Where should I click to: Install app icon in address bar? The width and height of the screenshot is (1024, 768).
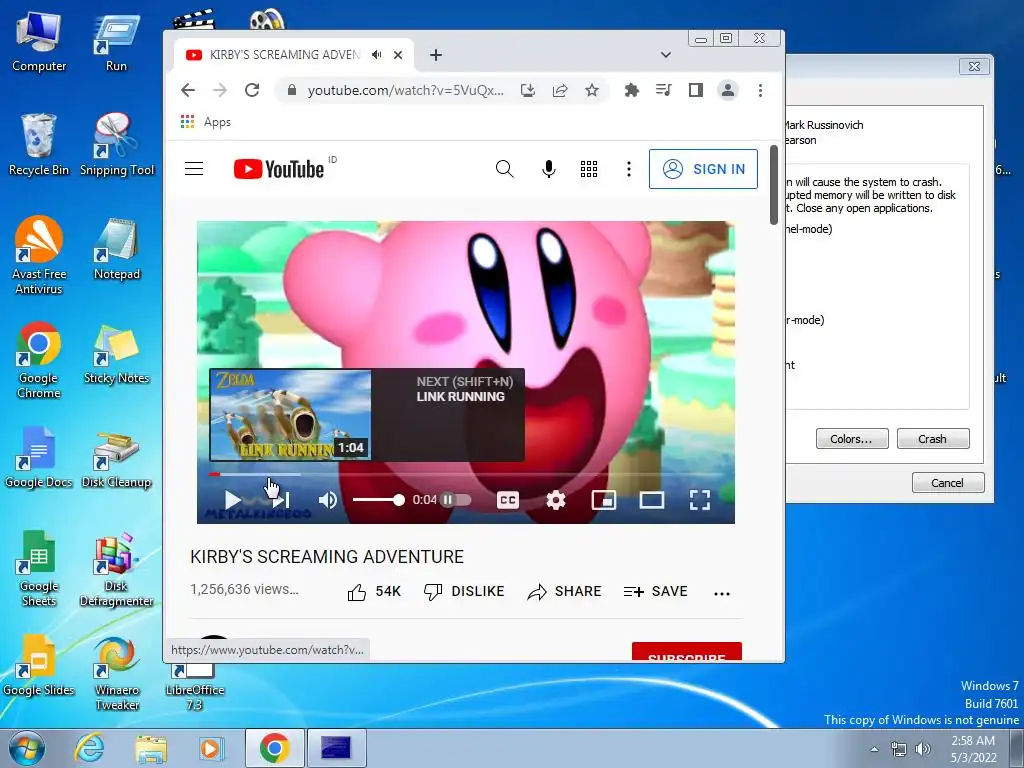528,90
